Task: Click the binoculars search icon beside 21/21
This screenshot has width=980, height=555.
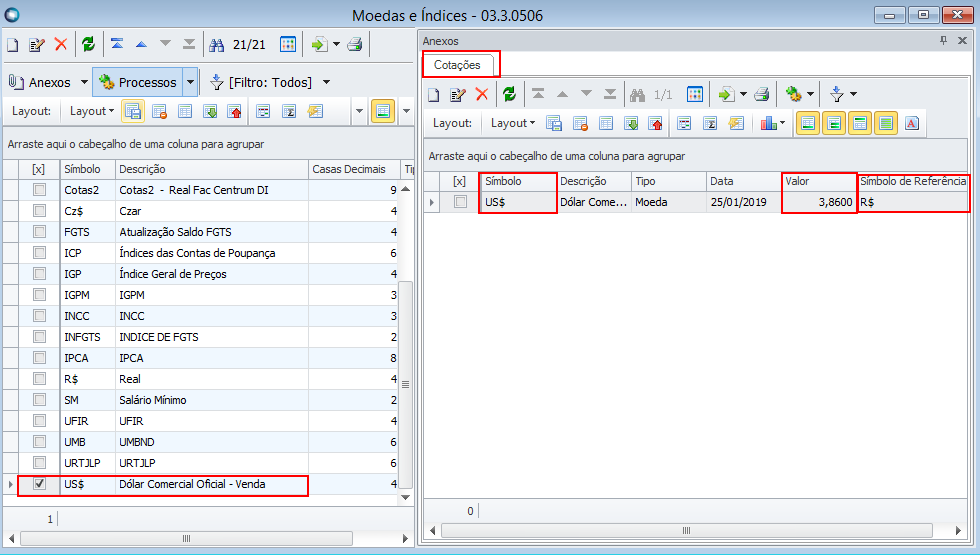Action: click(216, 44)
